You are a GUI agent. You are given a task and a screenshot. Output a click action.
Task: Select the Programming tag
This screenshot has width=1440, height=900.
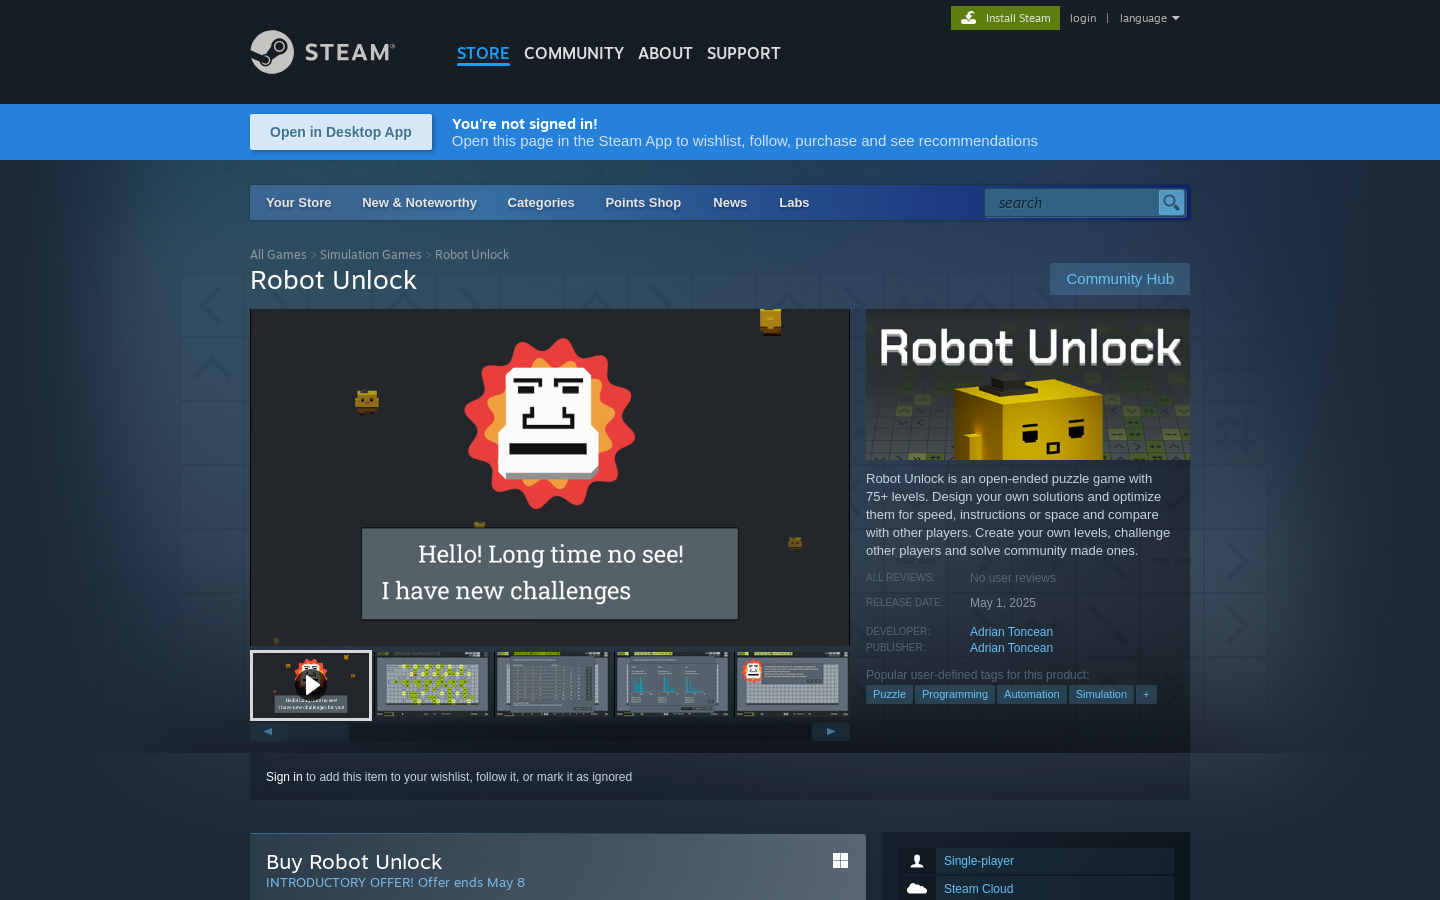click(x=955, y=694)
